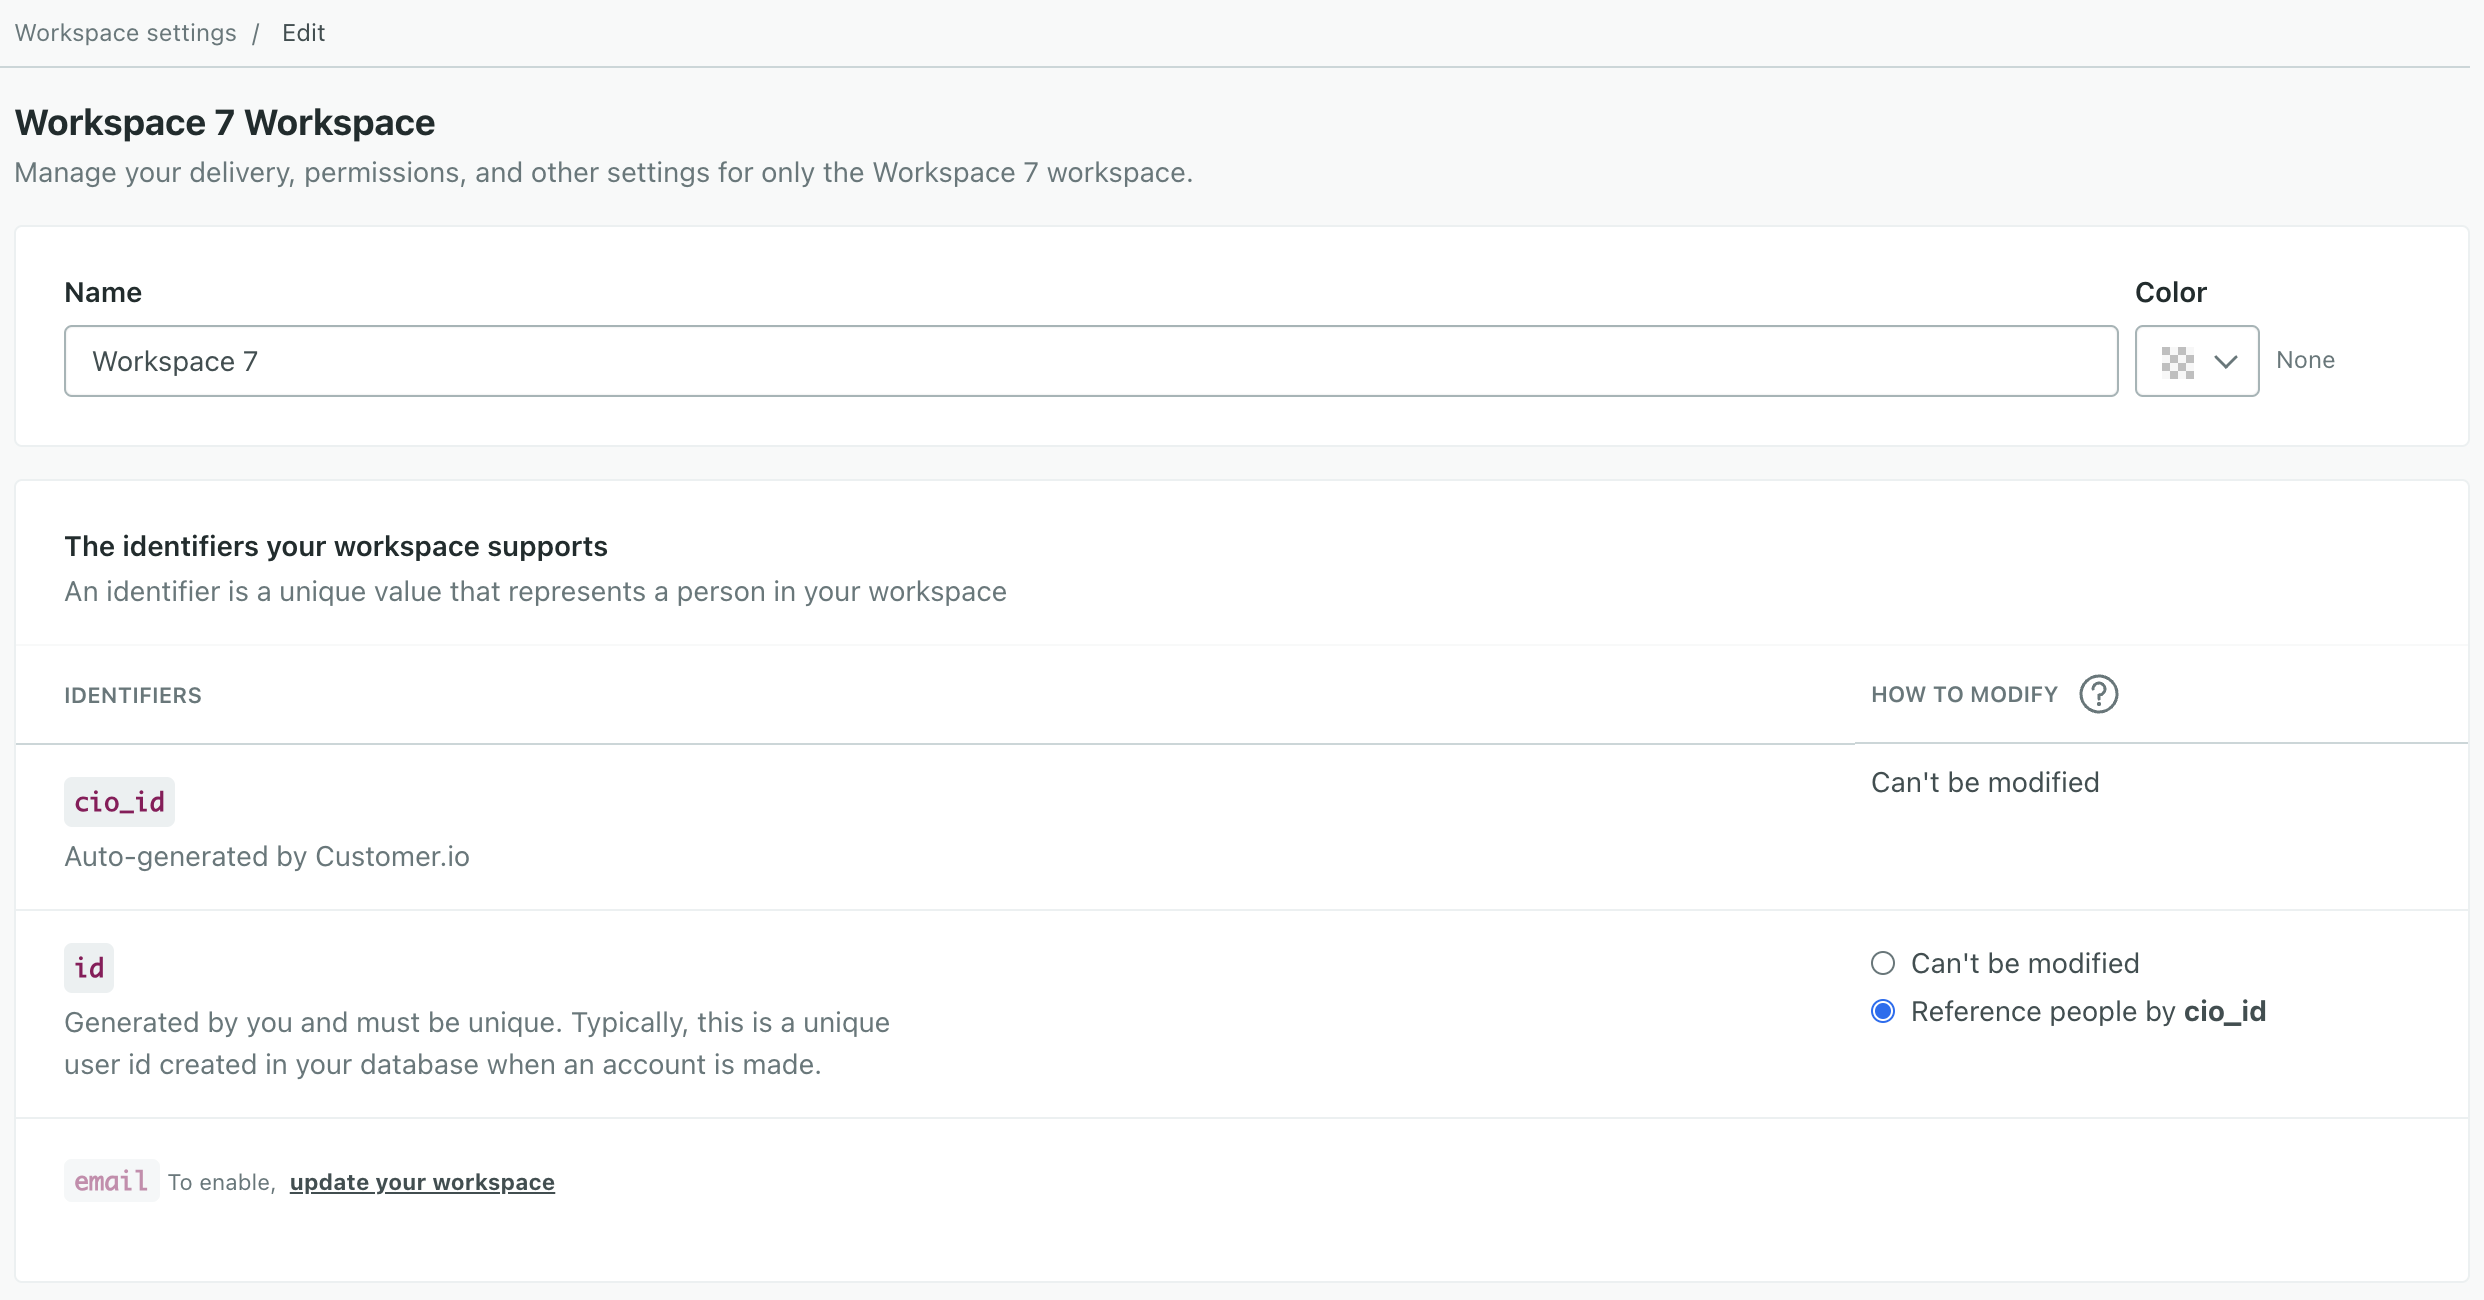Image resolution: width=2484 pixels, height=1300 pixels.
Task: Click the cio_id identifier tag
Action: (119, 802)
